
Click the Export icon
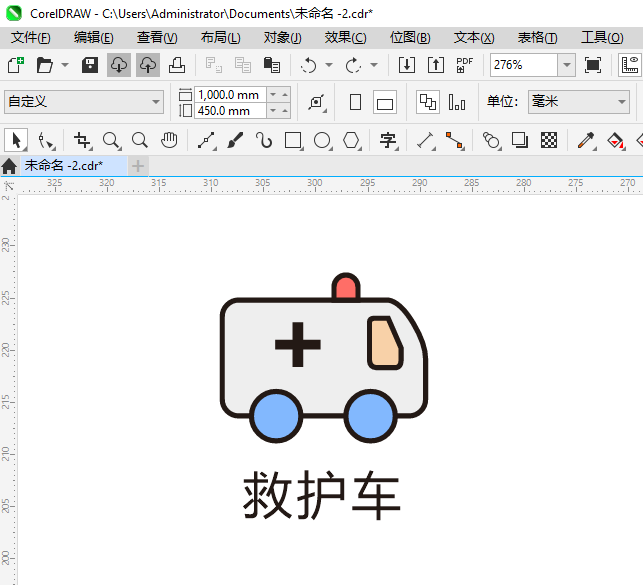coord(436,65)
